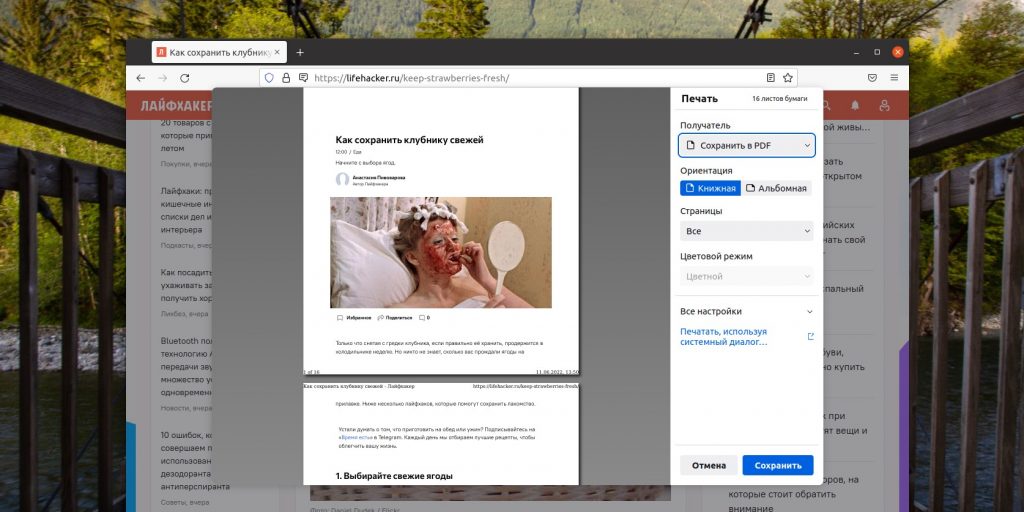Open the shield tracking protection icon
Viewport: 1024px width, 512px height.
(x=268, y=78)
